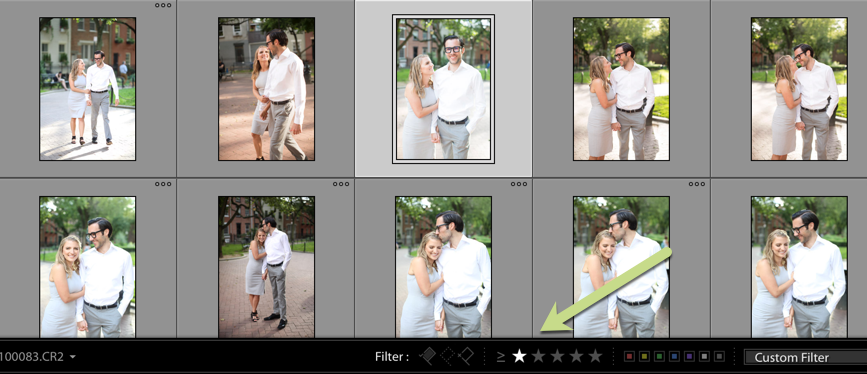Toggle green color label filter

point(659,356)
